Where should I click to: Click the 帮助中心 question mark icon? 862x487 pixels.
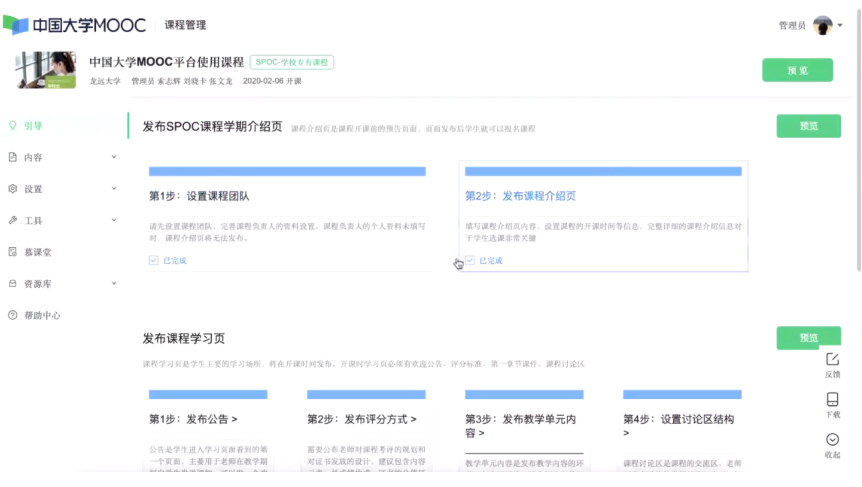(x=13, y=315)
